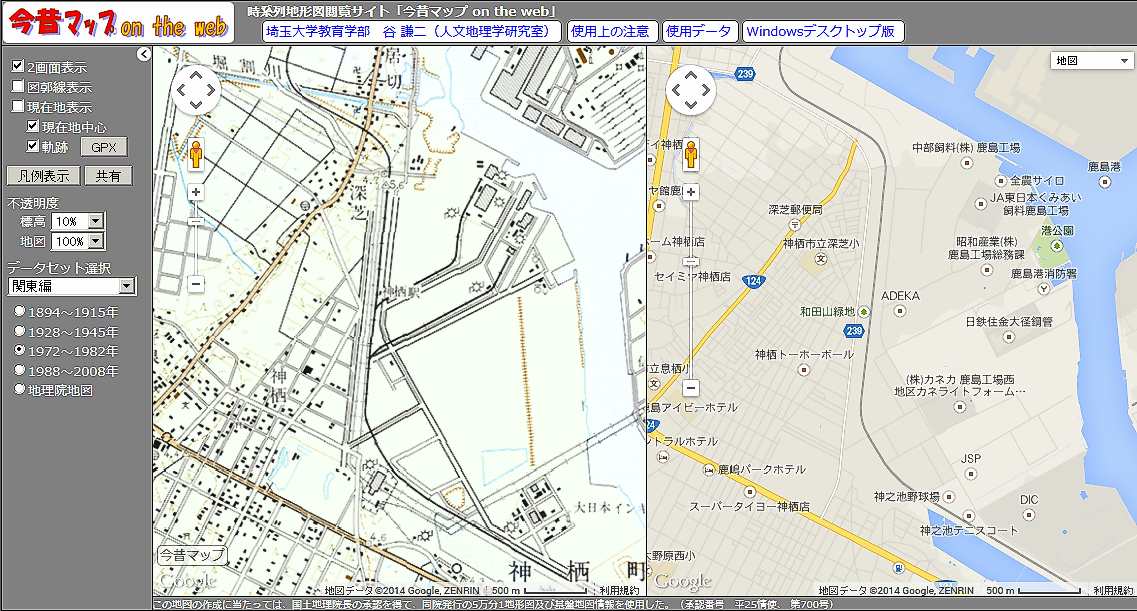Enable the 現在地表示 checkbox
Screen dimensions: 1137x611
[17, 106]
